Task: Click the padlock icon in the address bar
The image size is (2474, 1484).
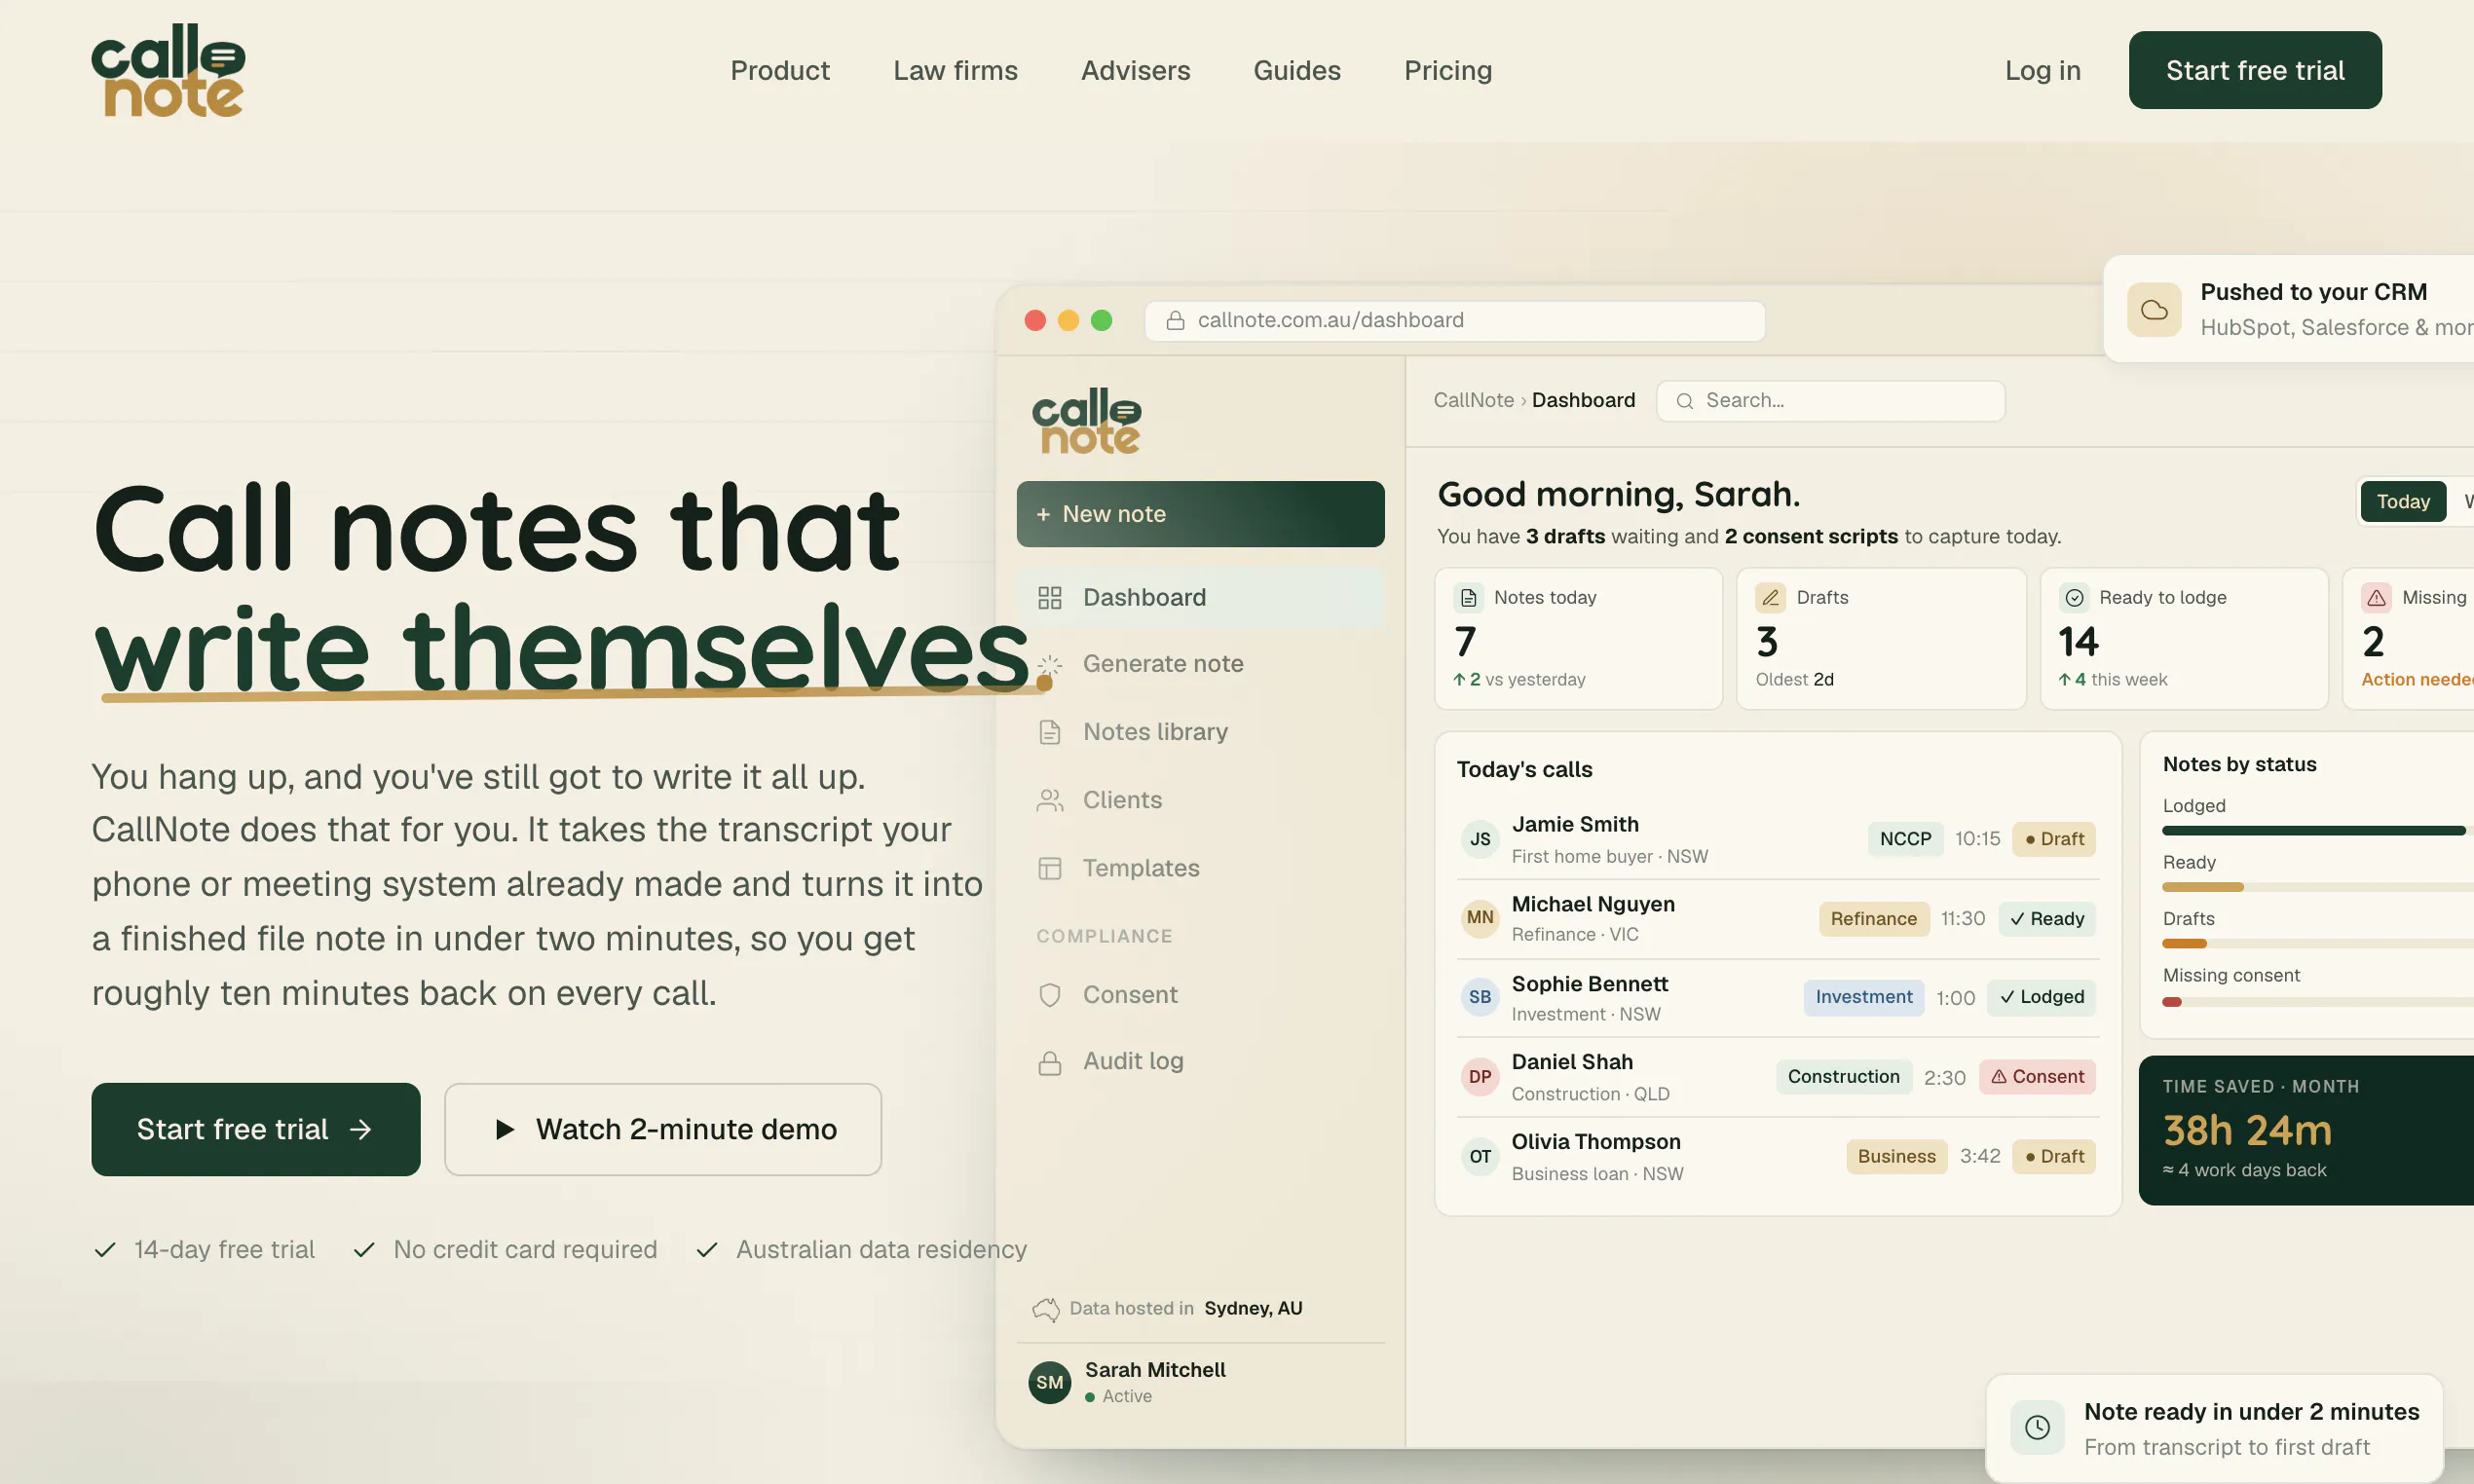Action: click(1175, 320)
